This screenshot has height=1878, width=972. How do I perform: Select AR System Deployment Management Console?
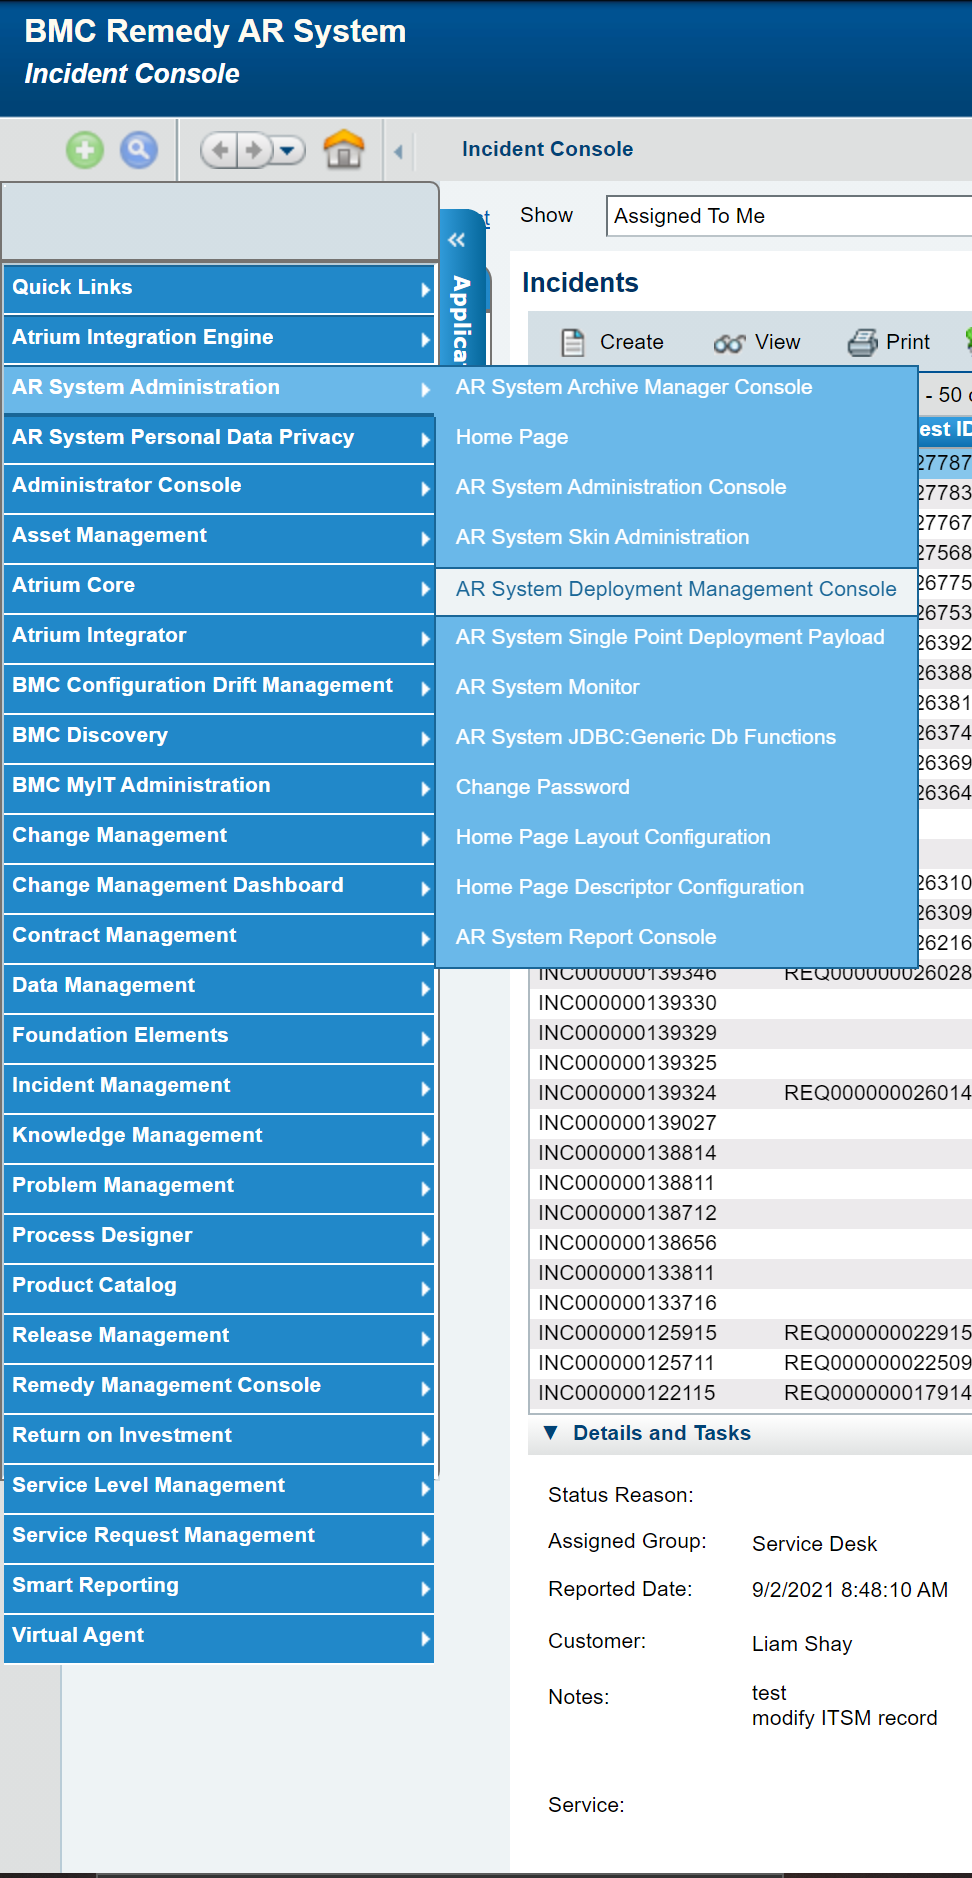676,589
